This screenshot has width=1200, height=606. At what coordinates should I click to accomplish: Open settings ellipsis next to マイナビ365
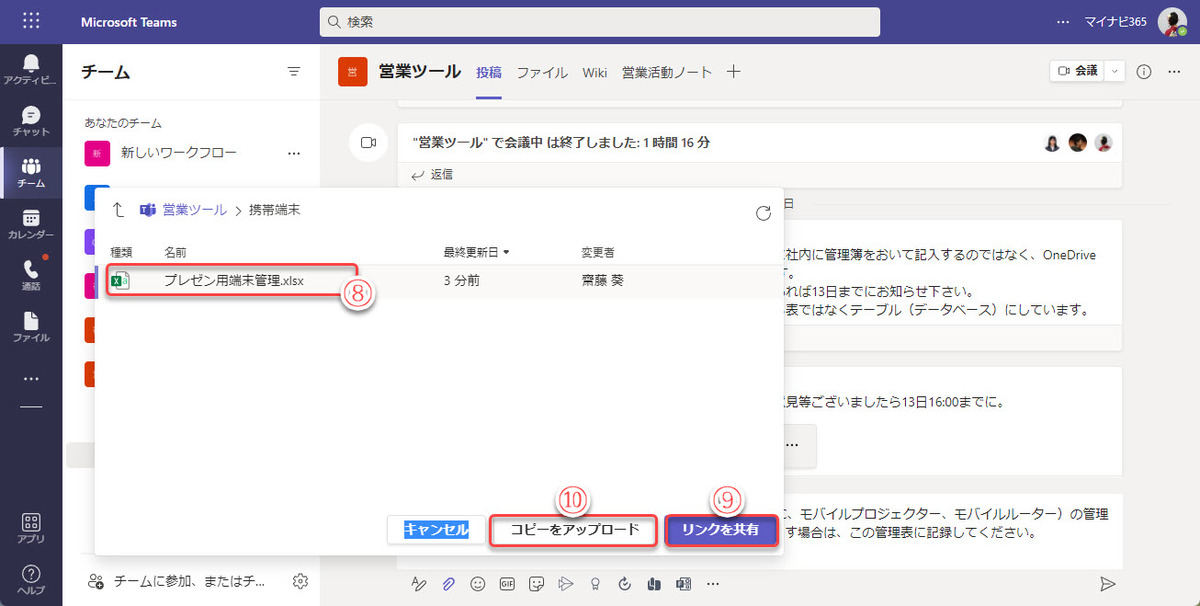coord(1063,21)
